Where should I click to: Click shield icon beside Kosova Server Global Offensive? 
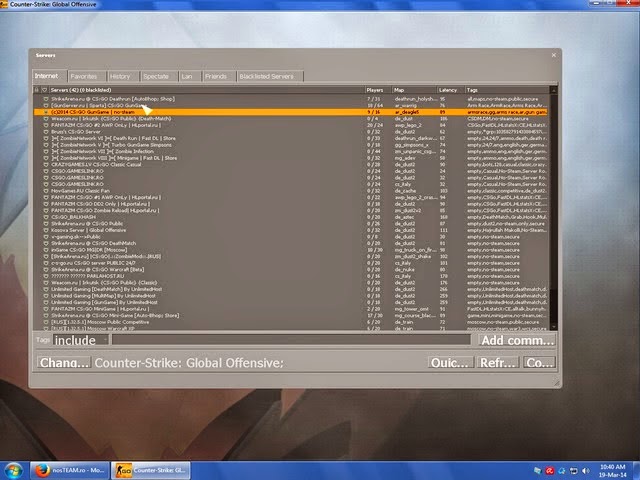click(x=46, y=230)
